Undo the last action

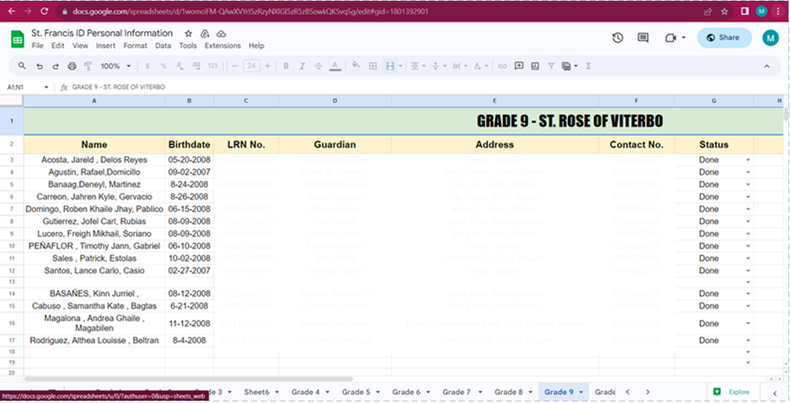(x=39, y=66)
